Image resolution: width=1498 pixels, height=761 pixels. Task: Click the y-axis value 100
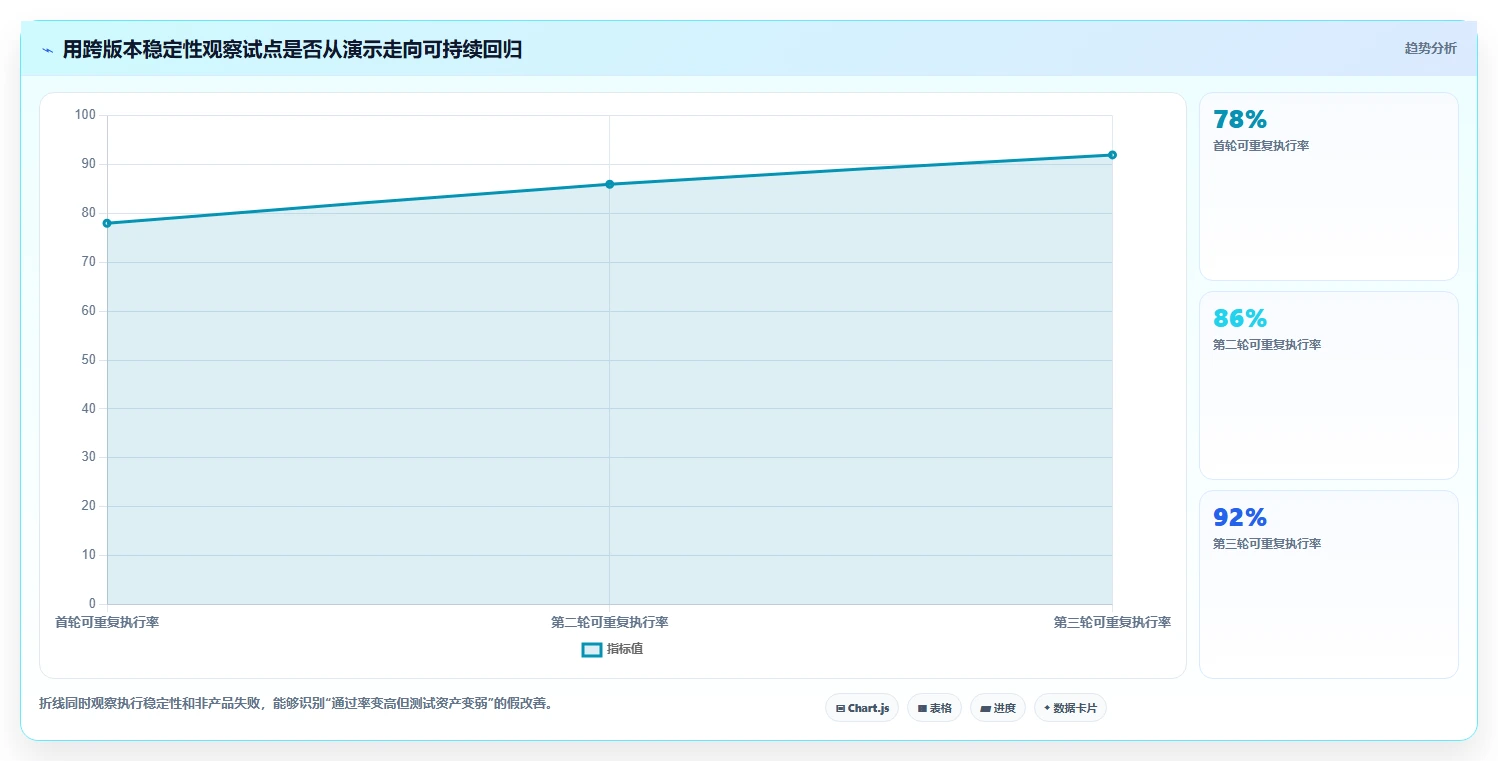coord(85,115)
